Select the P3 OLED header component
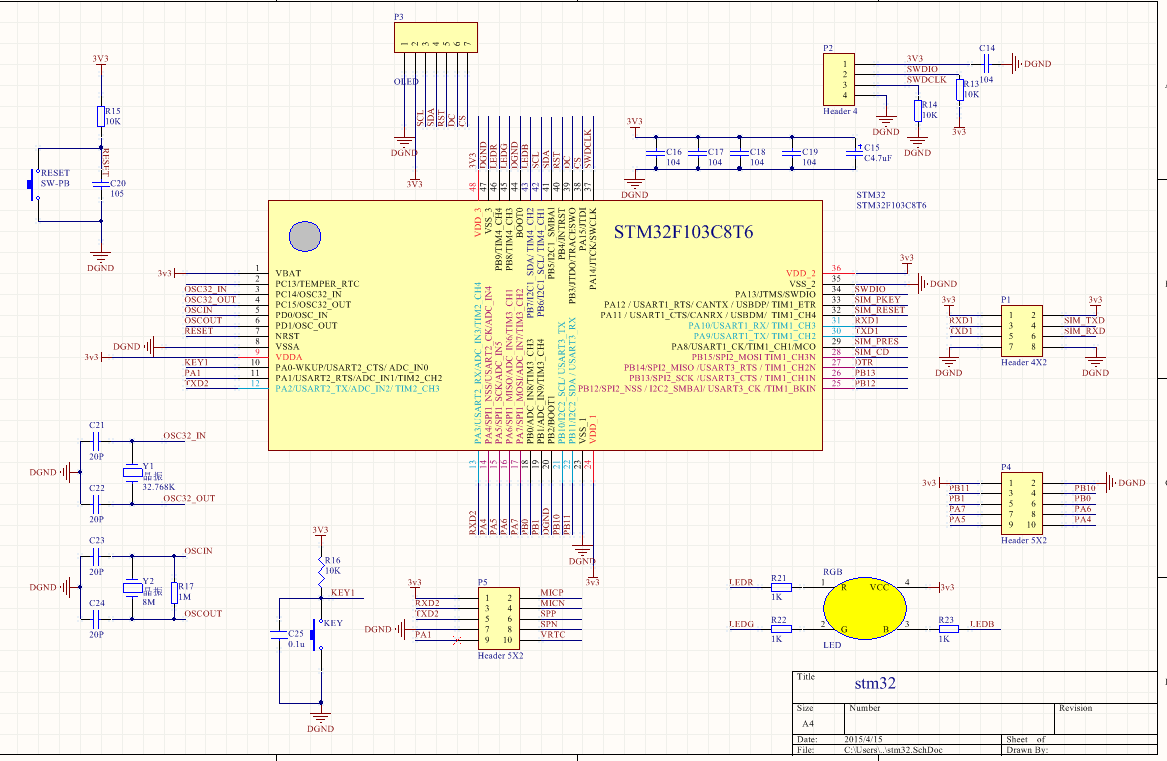Screen dimensions: 1167x761 pos(433,40)
